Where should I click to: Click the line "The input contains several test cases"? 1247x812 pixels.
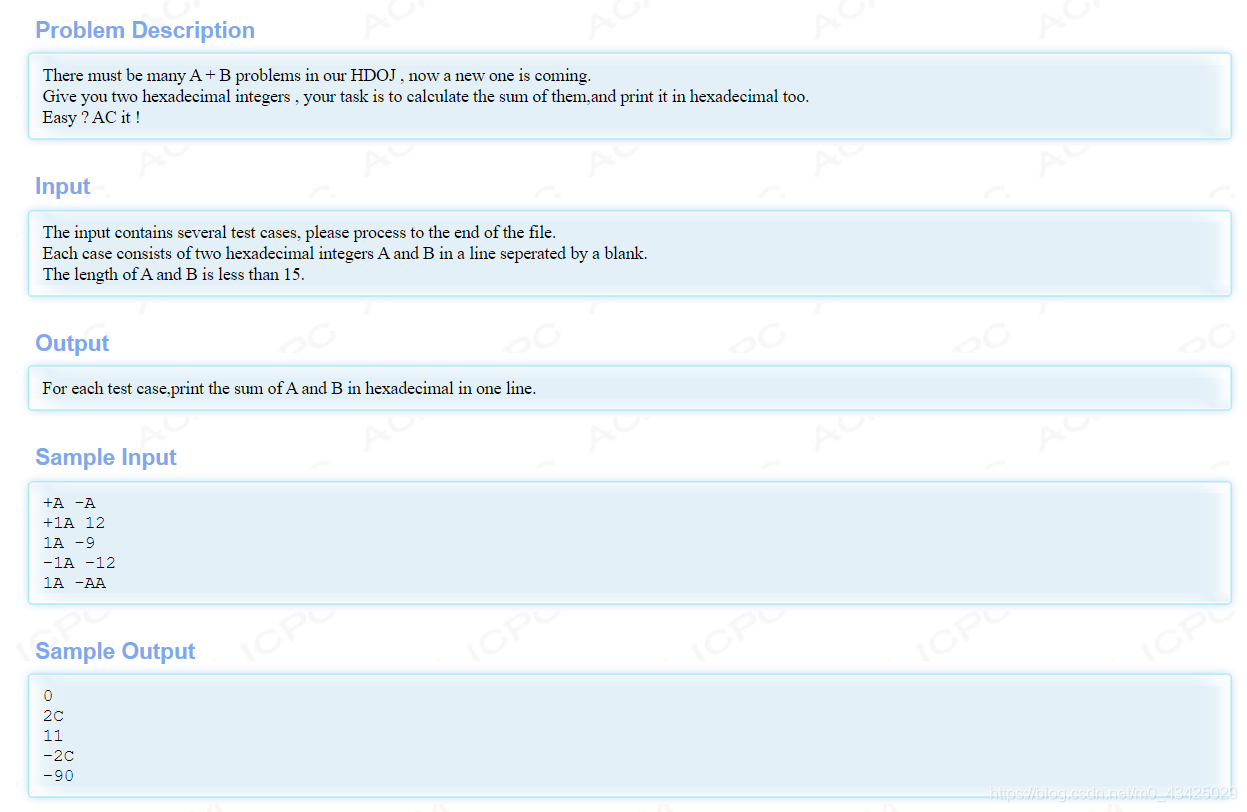(299, 232)
